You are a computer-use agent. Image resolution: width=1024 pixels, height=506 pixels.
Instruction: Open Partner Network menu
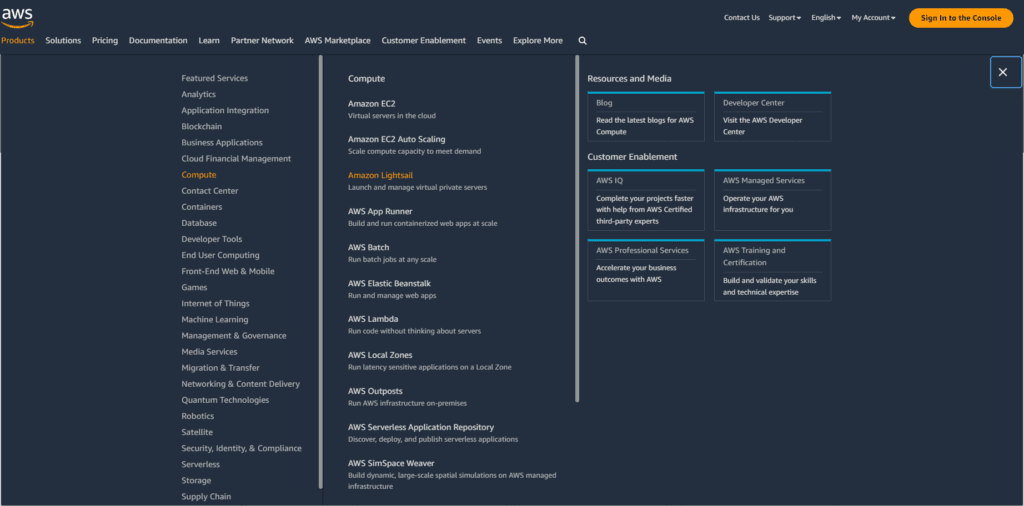tap(262, 40)
